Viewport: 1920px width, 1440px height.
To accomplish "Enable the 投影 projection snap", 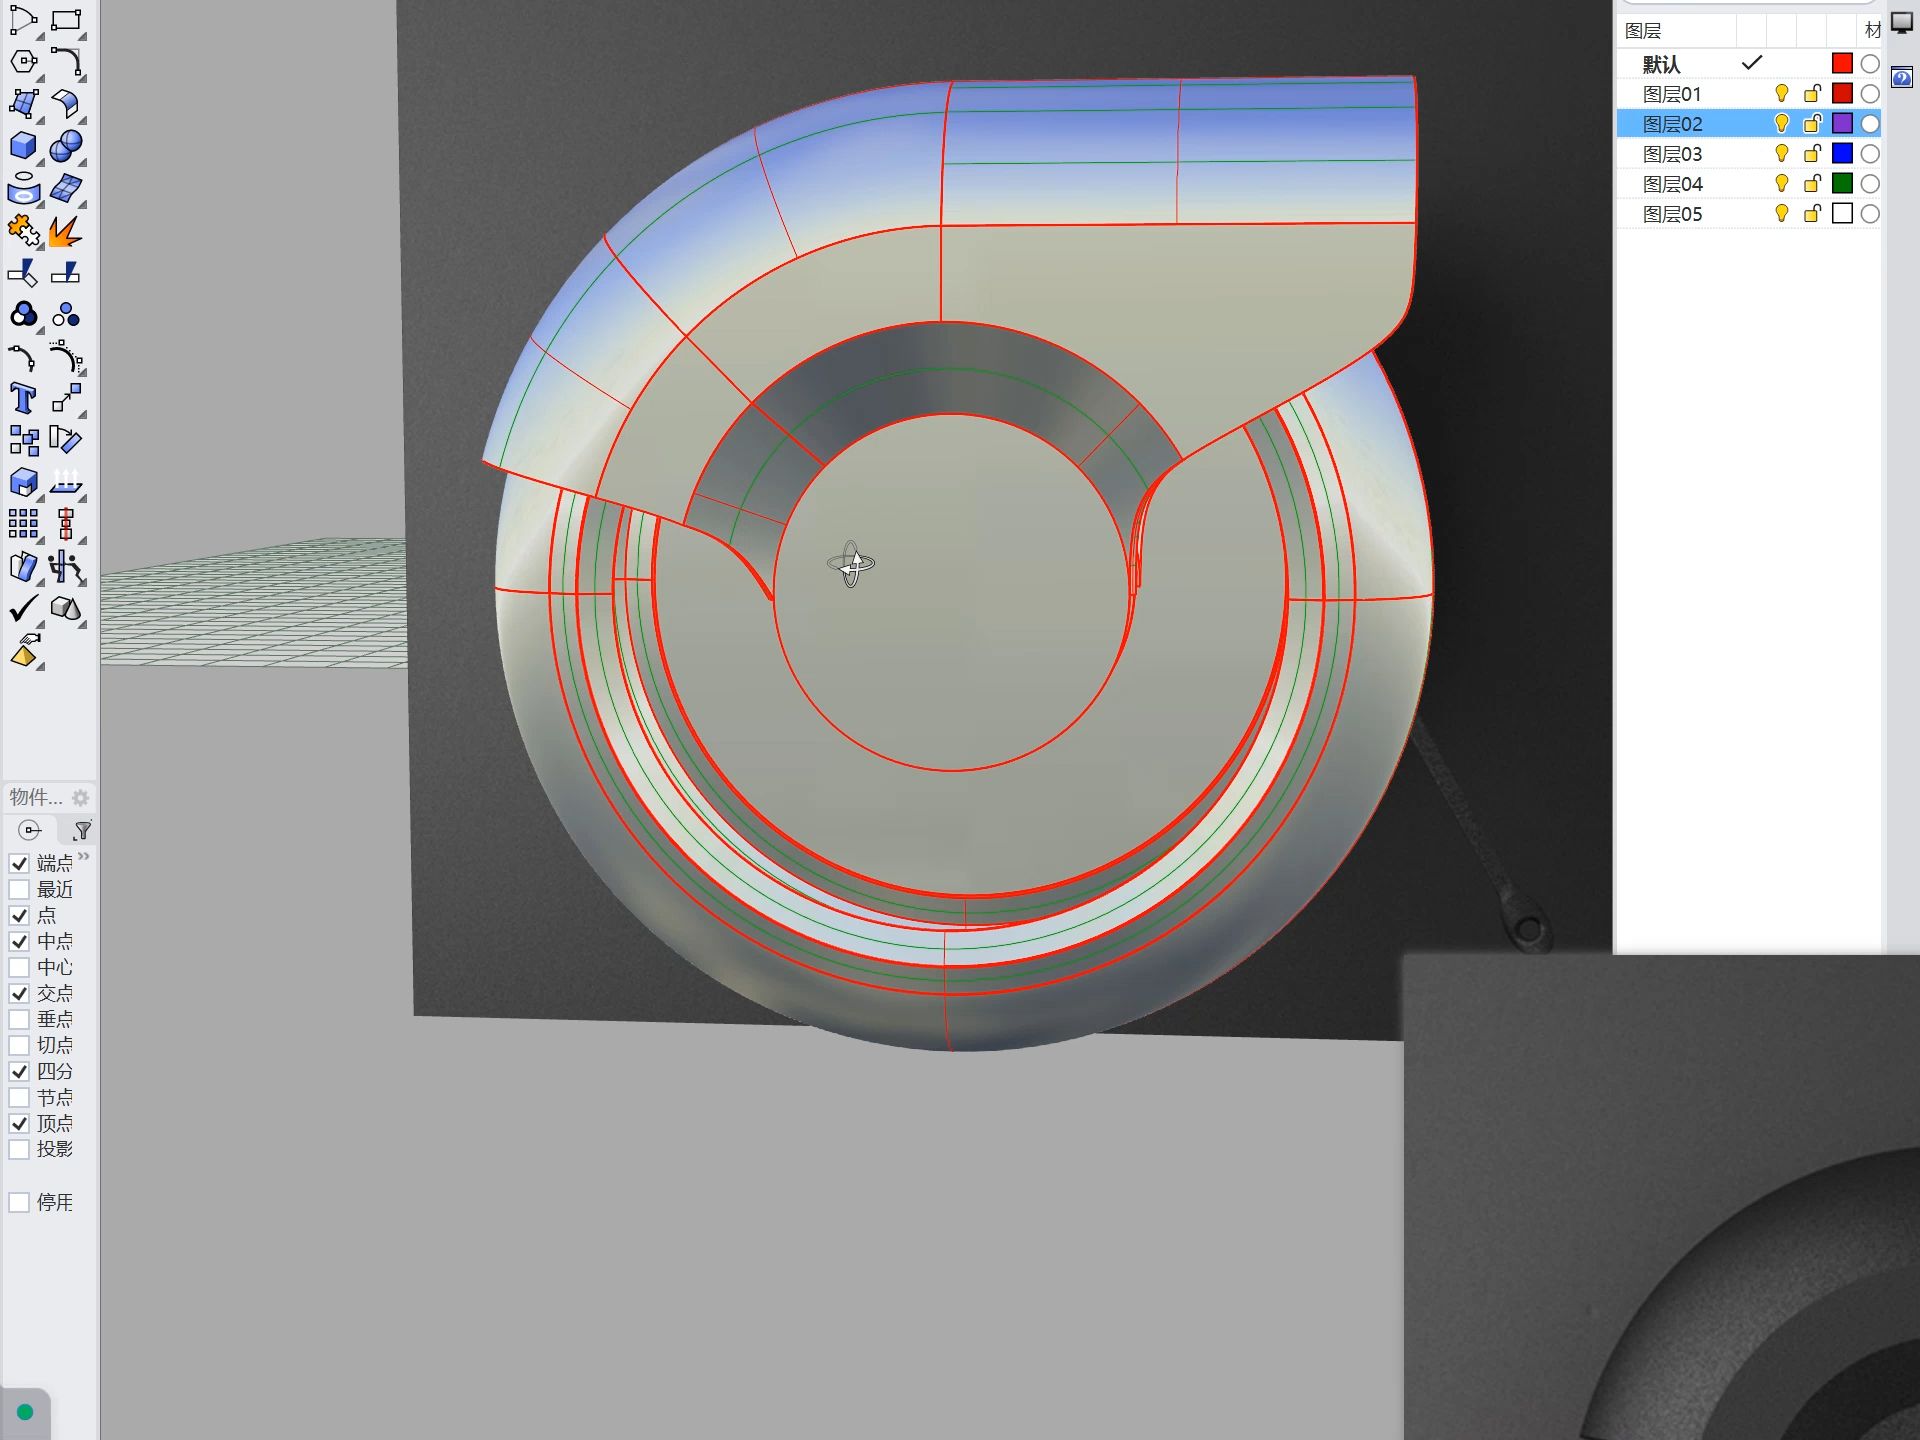I will pos(19,1149).
